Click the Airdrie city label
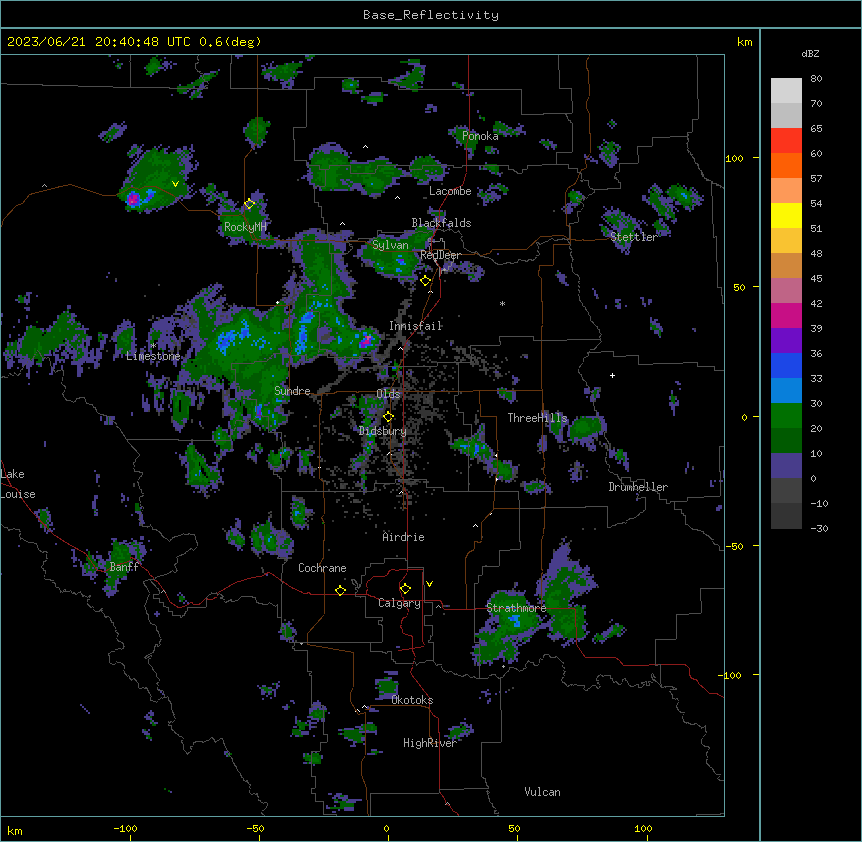This screenshot has height=842, width=862. (404, 537)
